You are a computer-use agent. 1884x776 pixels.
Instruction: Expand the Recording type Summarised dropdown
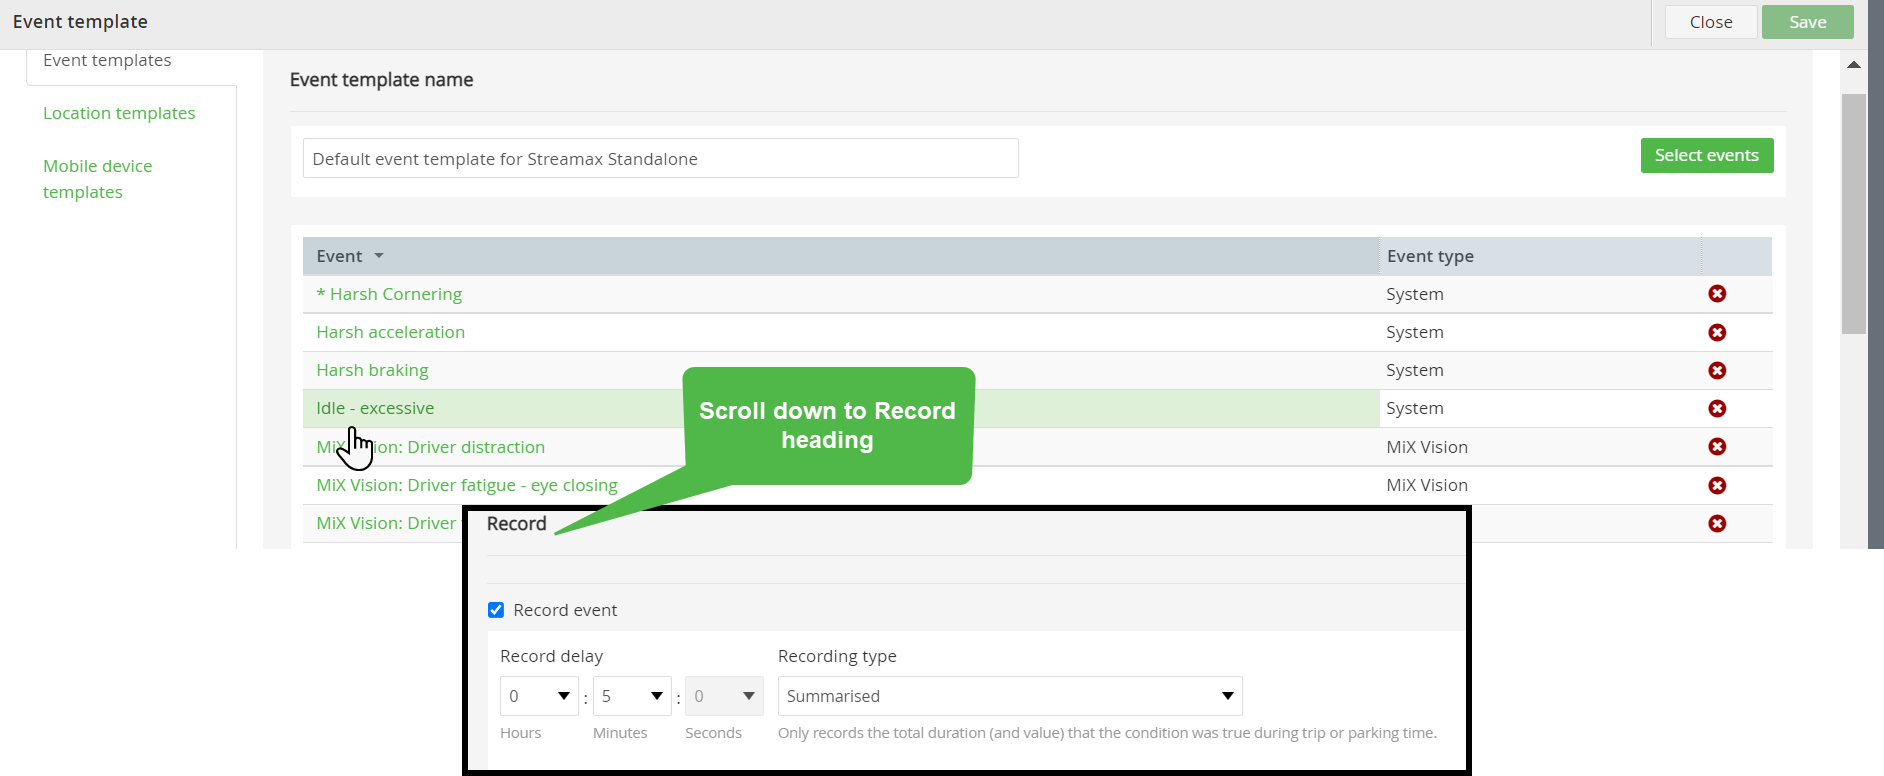(1010, 696)
